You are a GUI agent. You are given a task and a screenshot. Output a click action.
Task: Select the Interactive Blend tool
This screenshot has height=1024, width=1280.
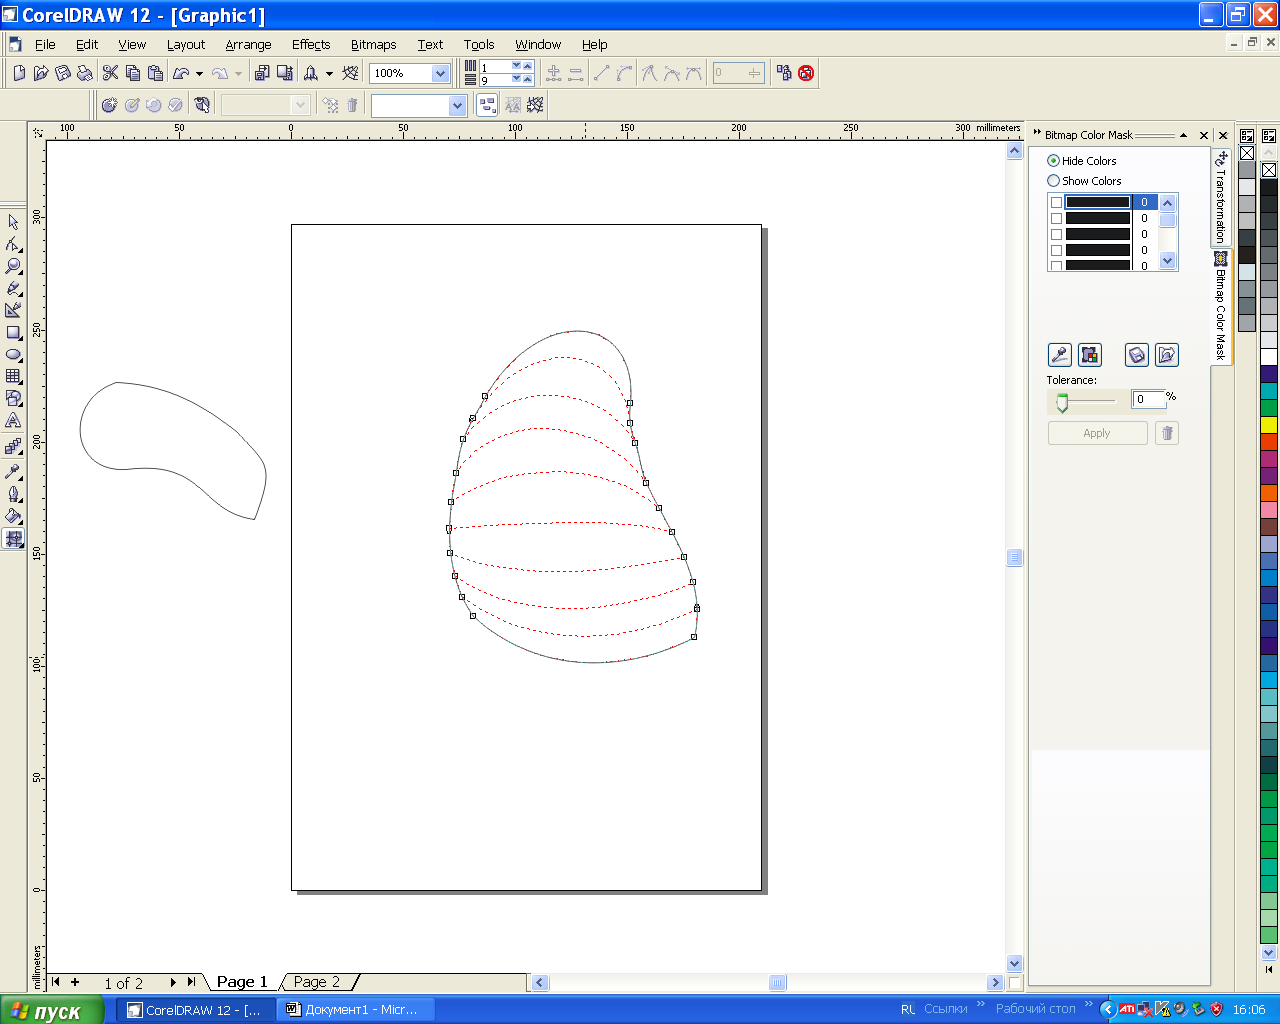pos(13,446)
